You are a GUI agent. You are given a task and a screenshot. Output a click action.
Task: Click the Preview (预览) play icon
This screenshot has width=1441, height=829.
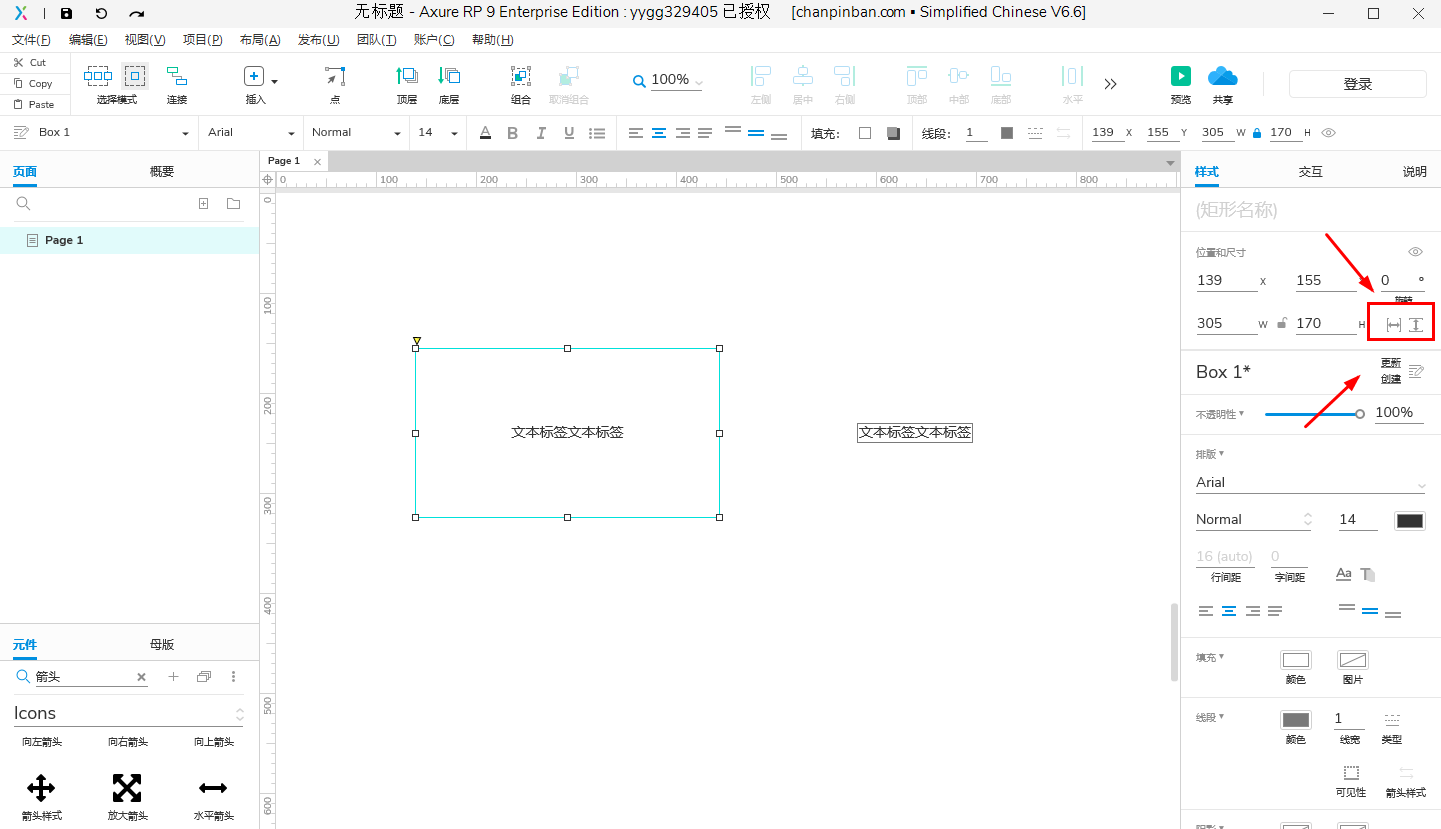(x=1180, y=77)
